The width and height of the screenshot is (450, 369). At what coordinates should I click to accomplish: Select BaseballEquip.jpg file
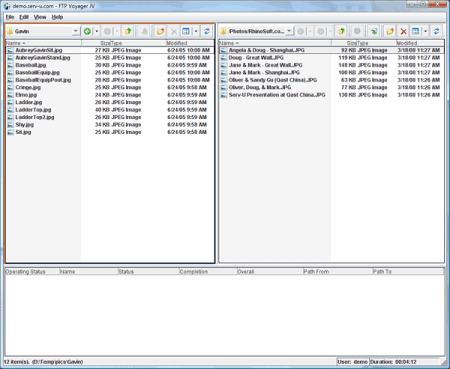(37, 72)
